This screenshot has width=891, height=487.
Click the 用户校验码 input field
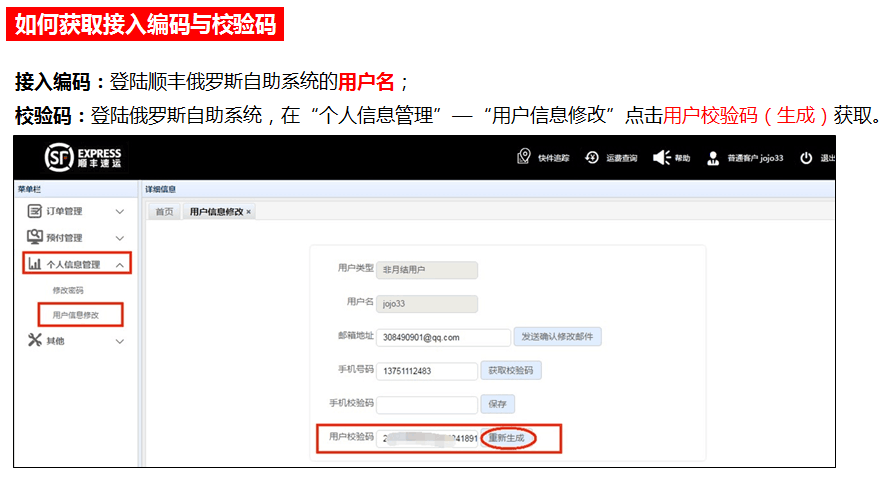point(427,438)
